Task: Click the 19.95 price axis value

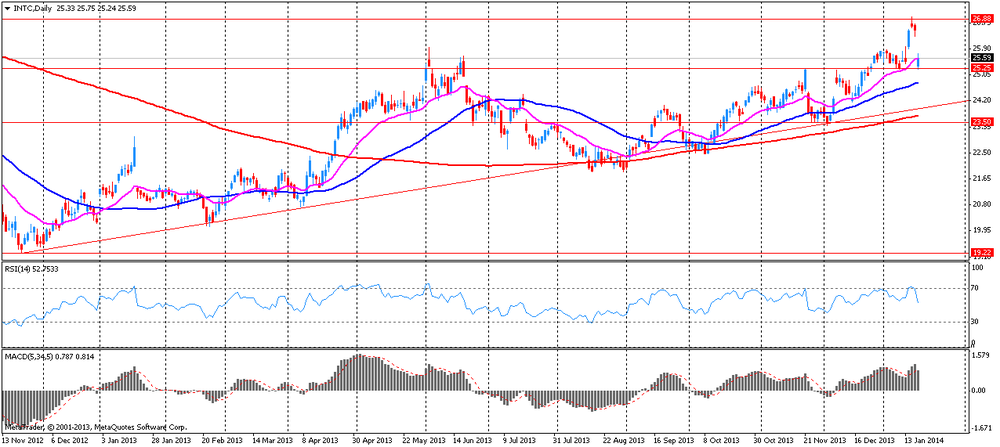Action: 980,230
